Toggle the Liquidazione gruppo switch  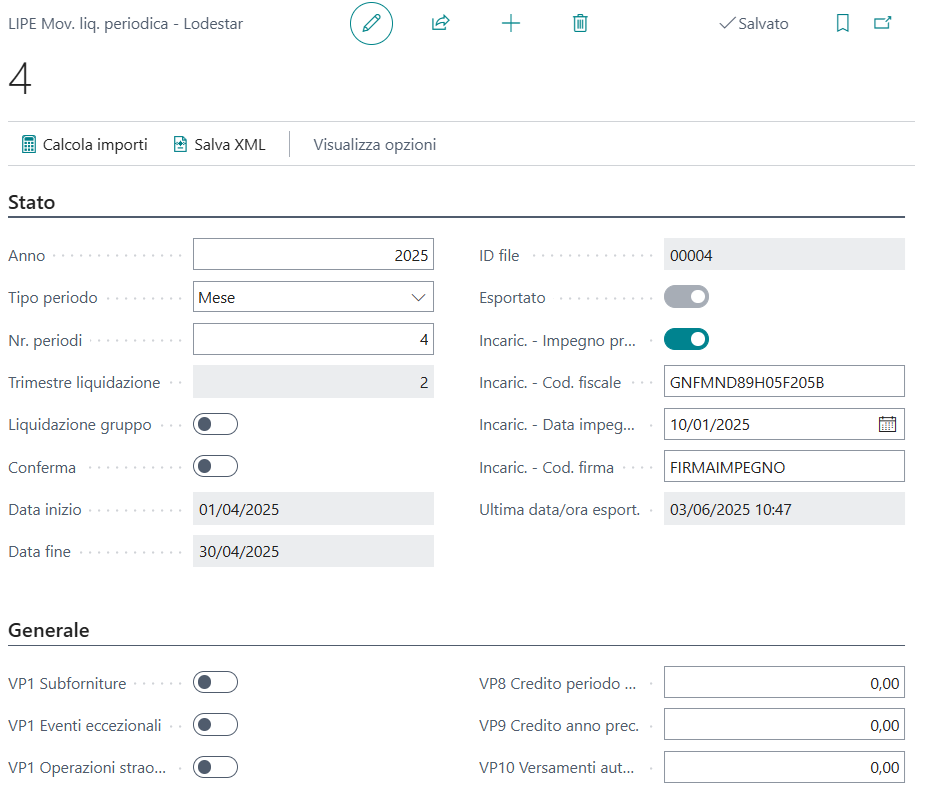coord(216,424)
